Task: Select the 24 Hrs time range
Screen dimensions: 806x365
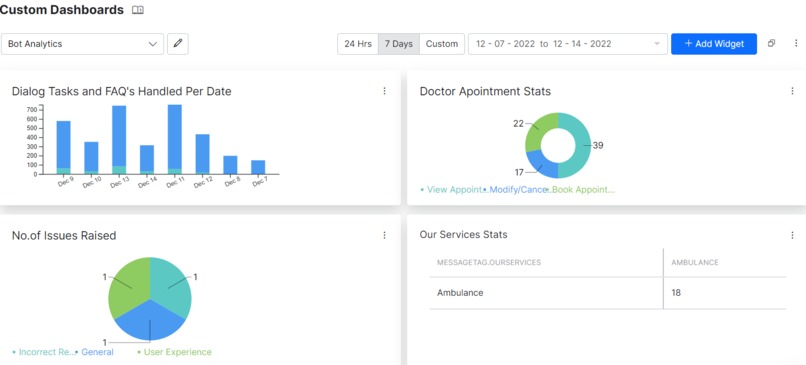Action: click(x=358, y=44)
